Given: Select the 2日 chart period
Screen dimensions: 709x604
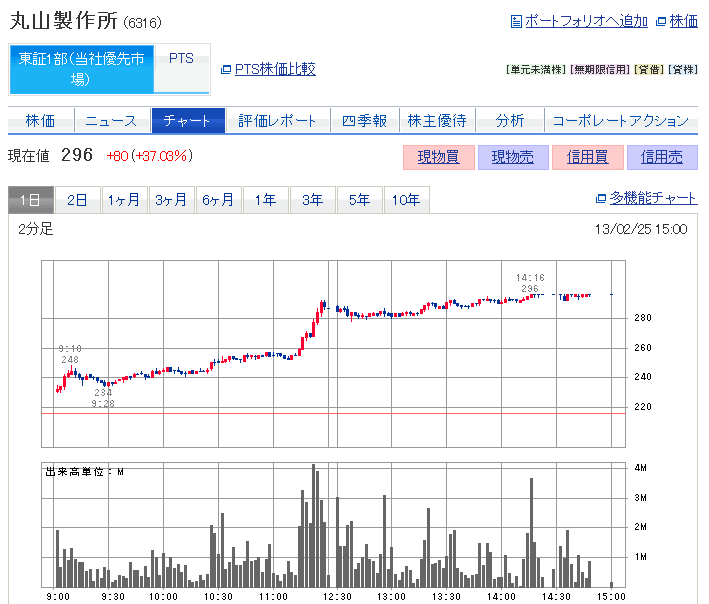Looking at the screenshot, I should click(x=77, y=200).
